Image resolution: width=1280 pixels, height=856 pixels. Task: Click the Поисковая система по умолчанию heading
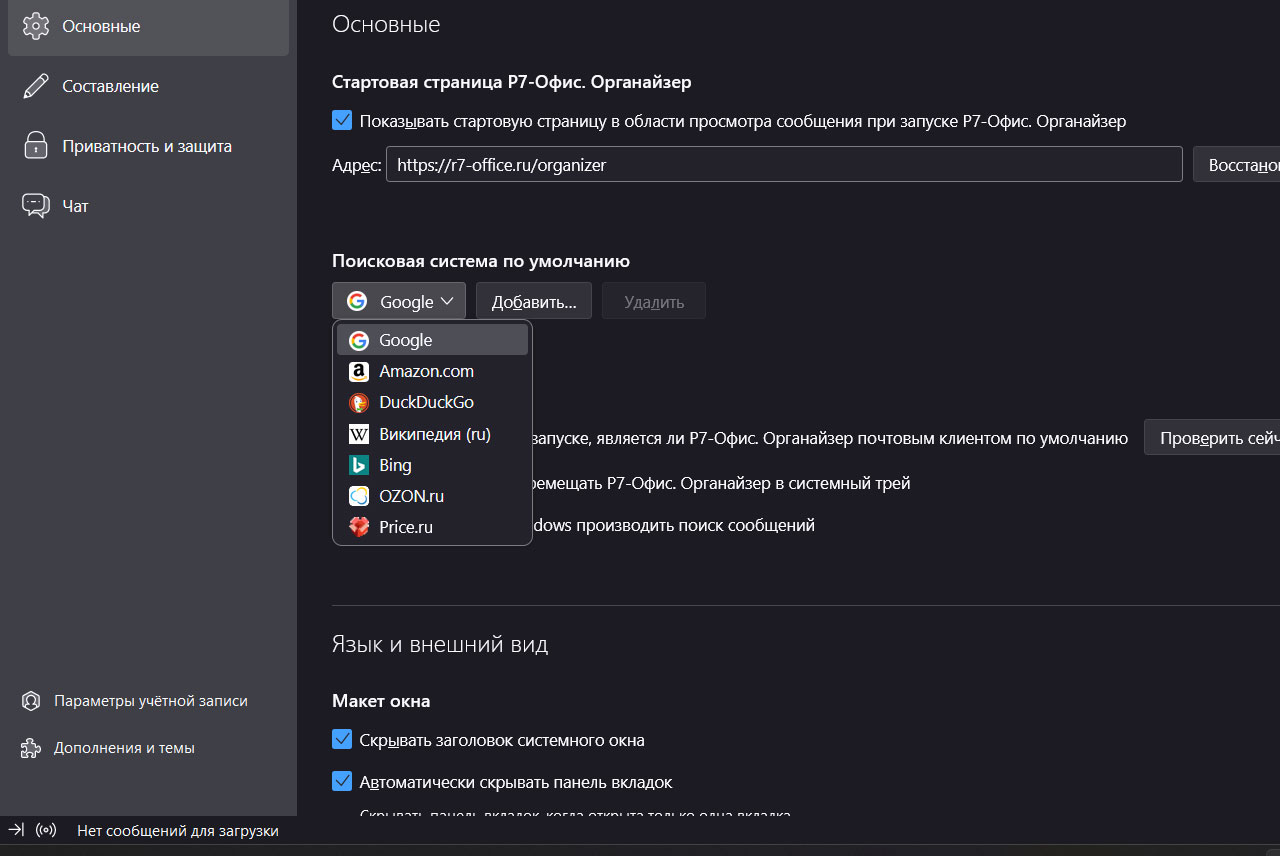pyautogui.click(x=481, y=261)
